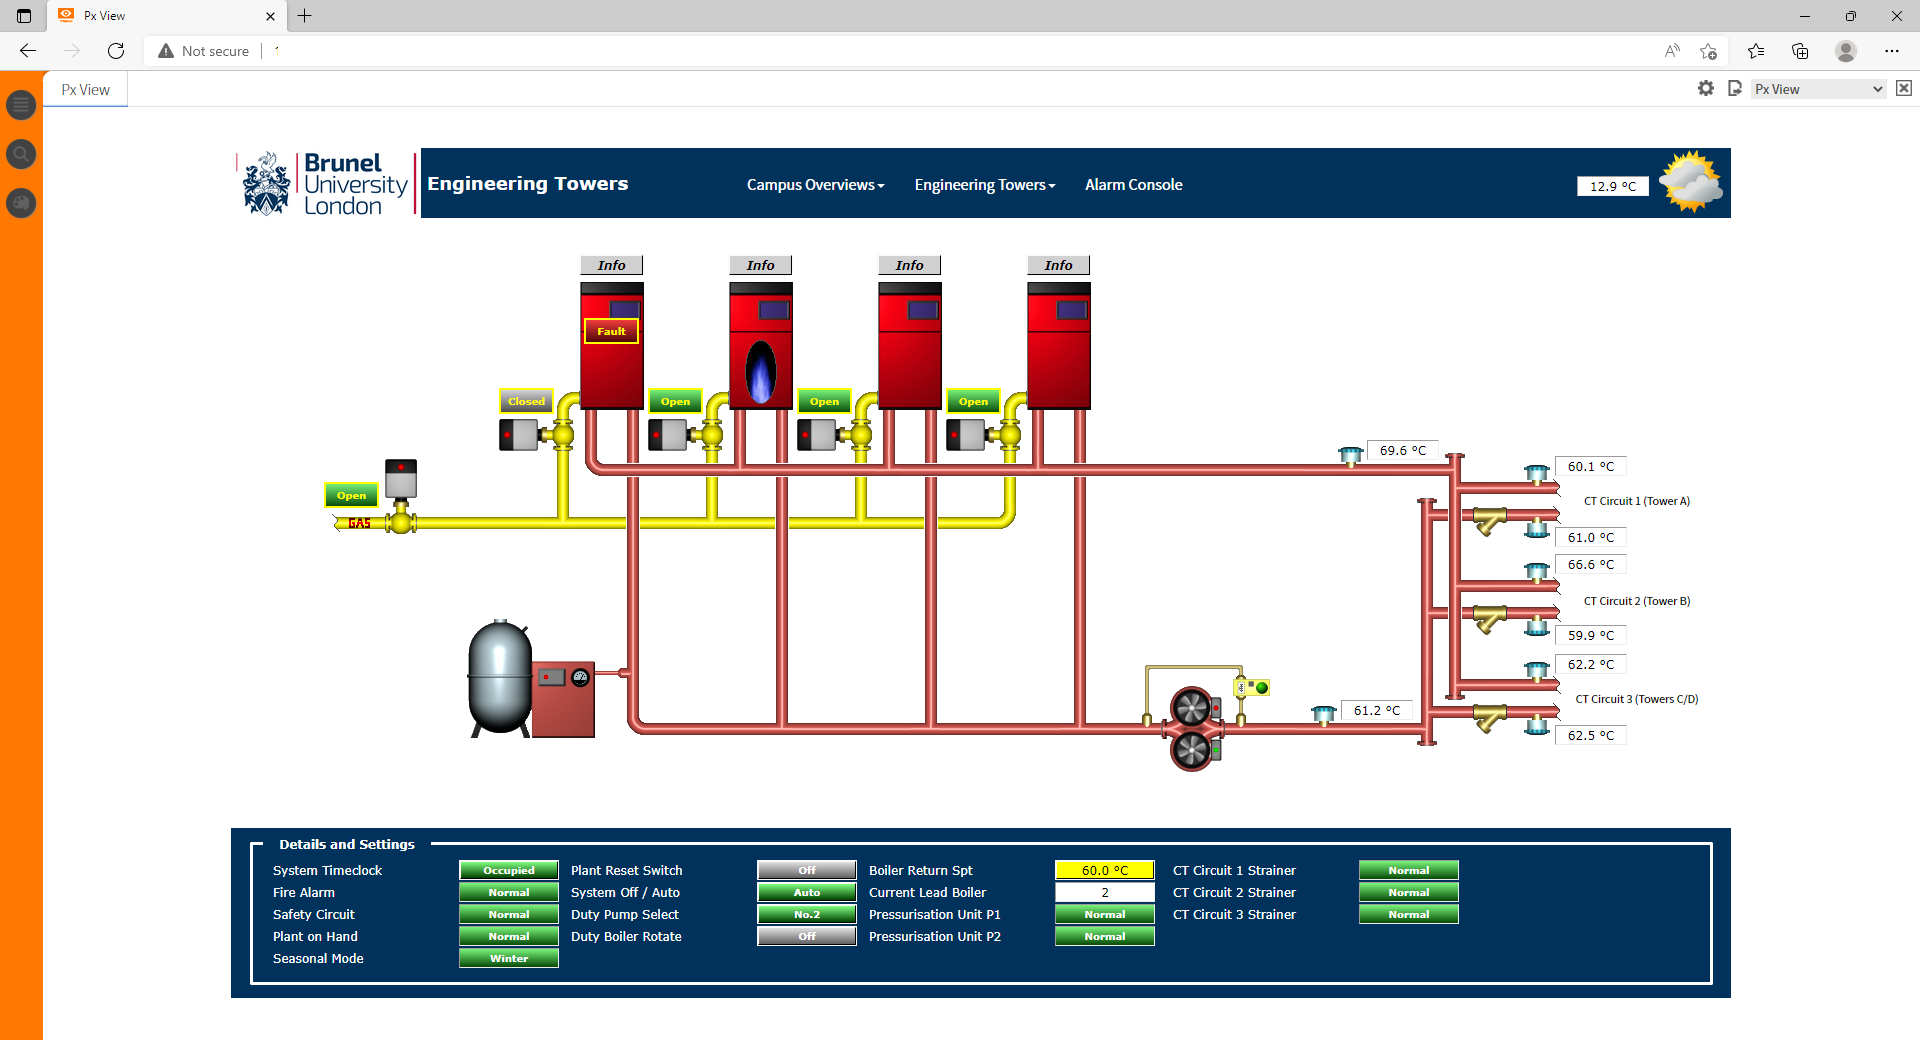Click the Info button above first boiler

pos(611,265)
